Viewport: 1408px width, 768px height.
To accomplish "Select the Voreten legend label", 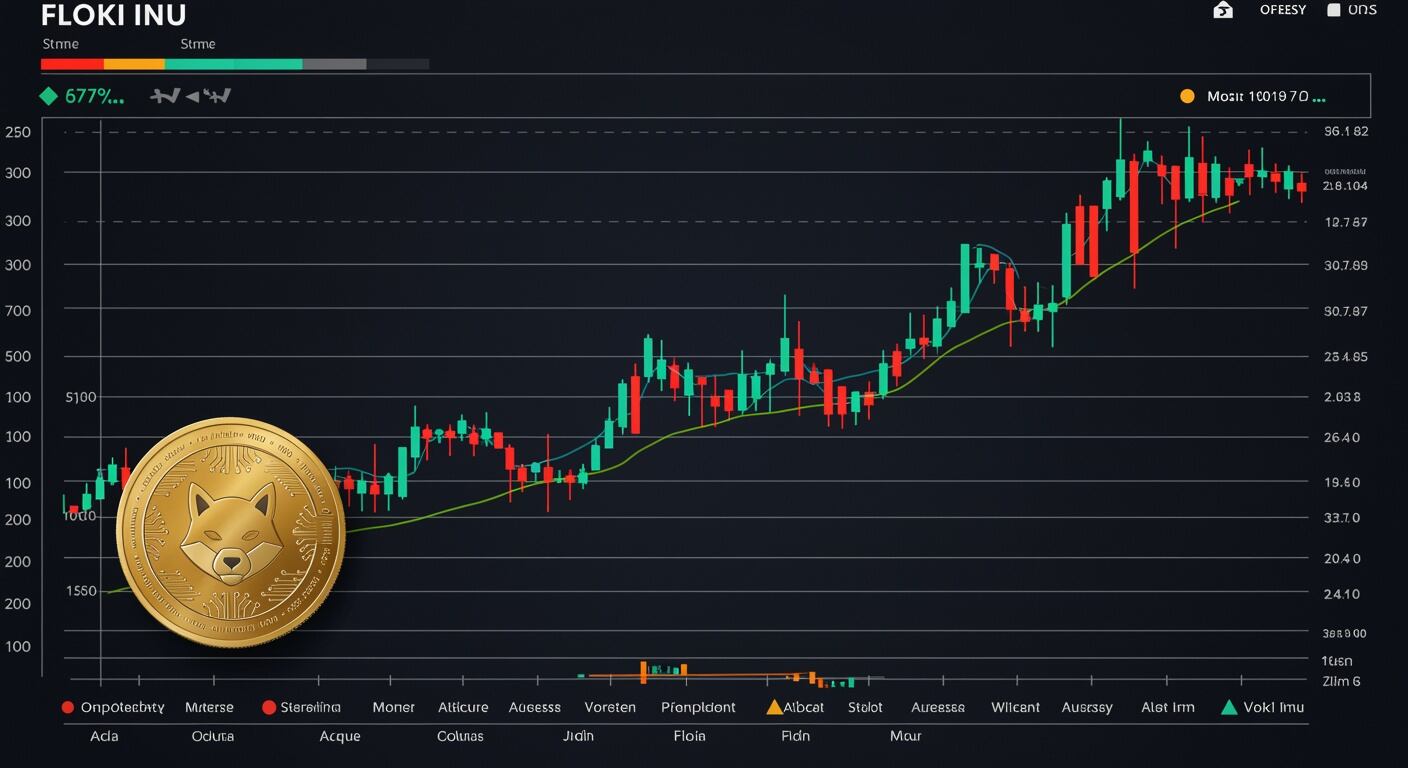I will click(609, 707).
